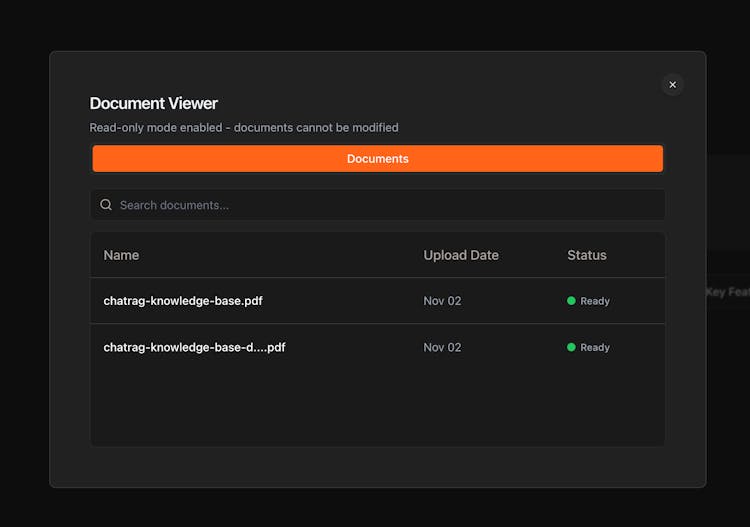Image resolution: width=750 pixels, height=527 pixels.
Task: Select the orange Documents tab
Action: pyautogui.click(x=377, y=158)
